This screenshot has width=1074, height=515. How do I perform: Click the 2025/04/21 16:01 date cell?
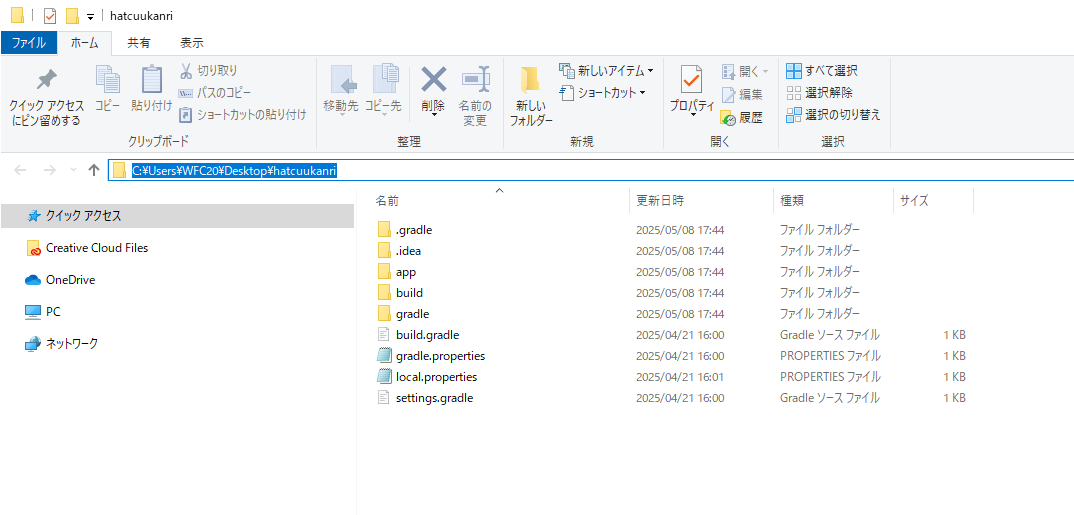(680, 377)
